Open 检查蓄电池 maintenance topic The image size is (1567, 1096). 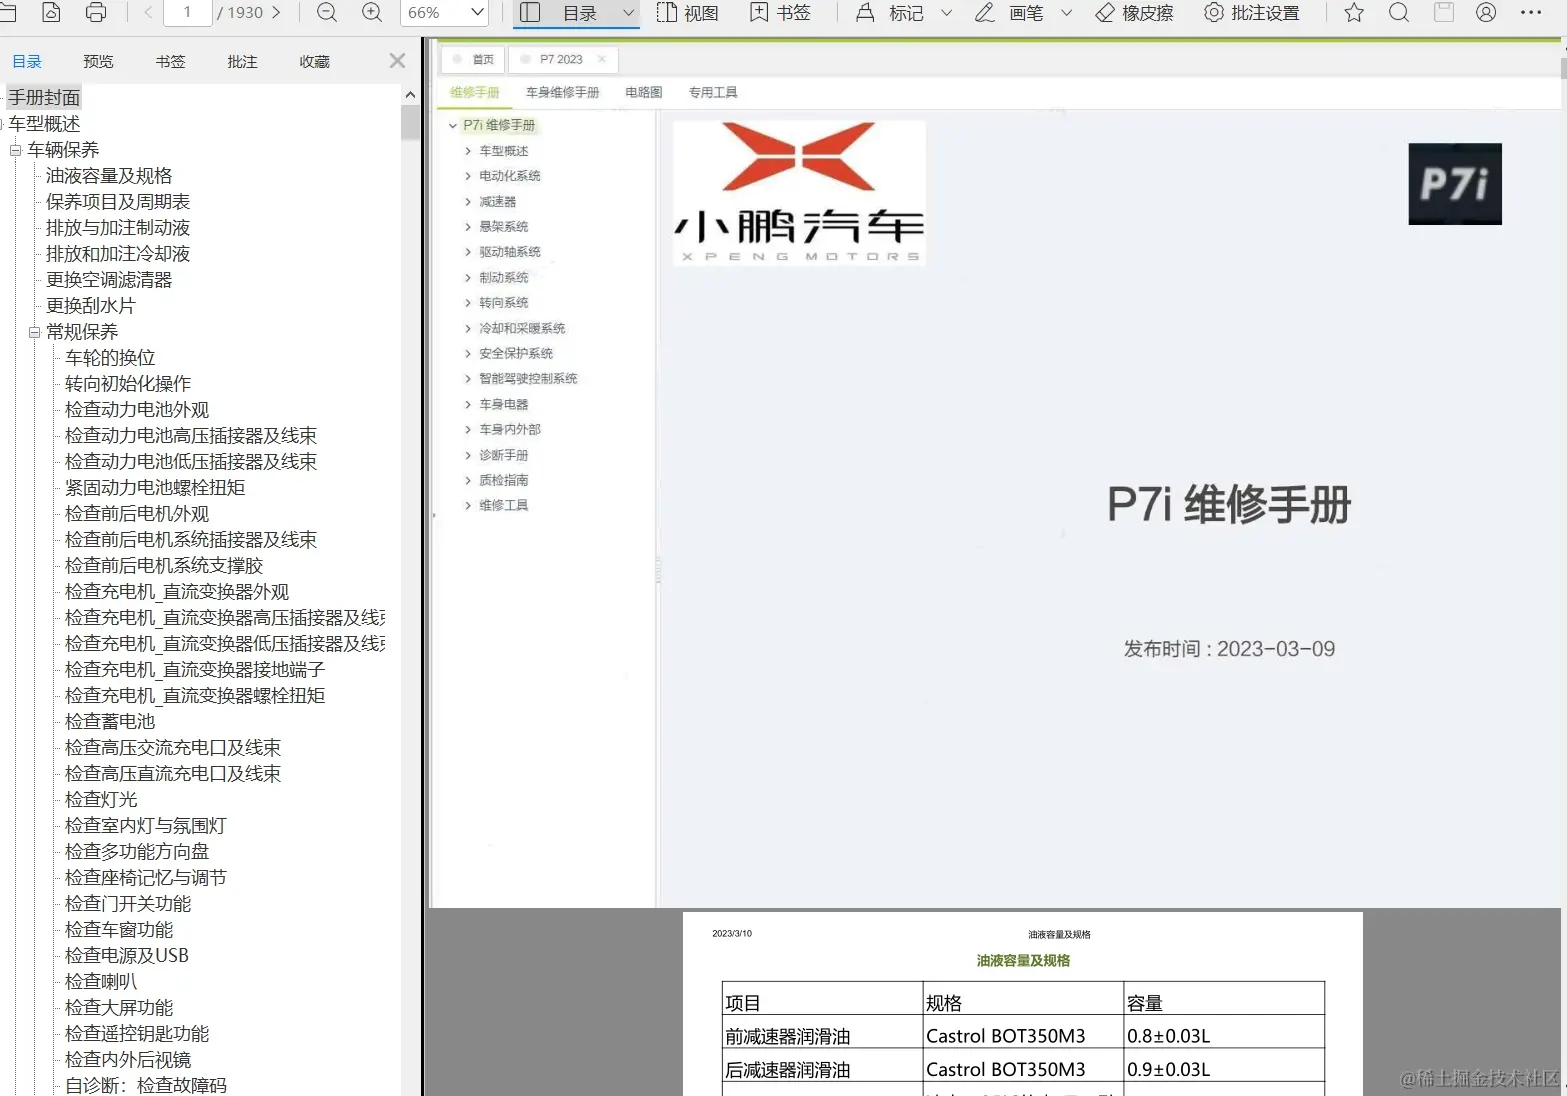pyautogui.click(x=110, y=721)
